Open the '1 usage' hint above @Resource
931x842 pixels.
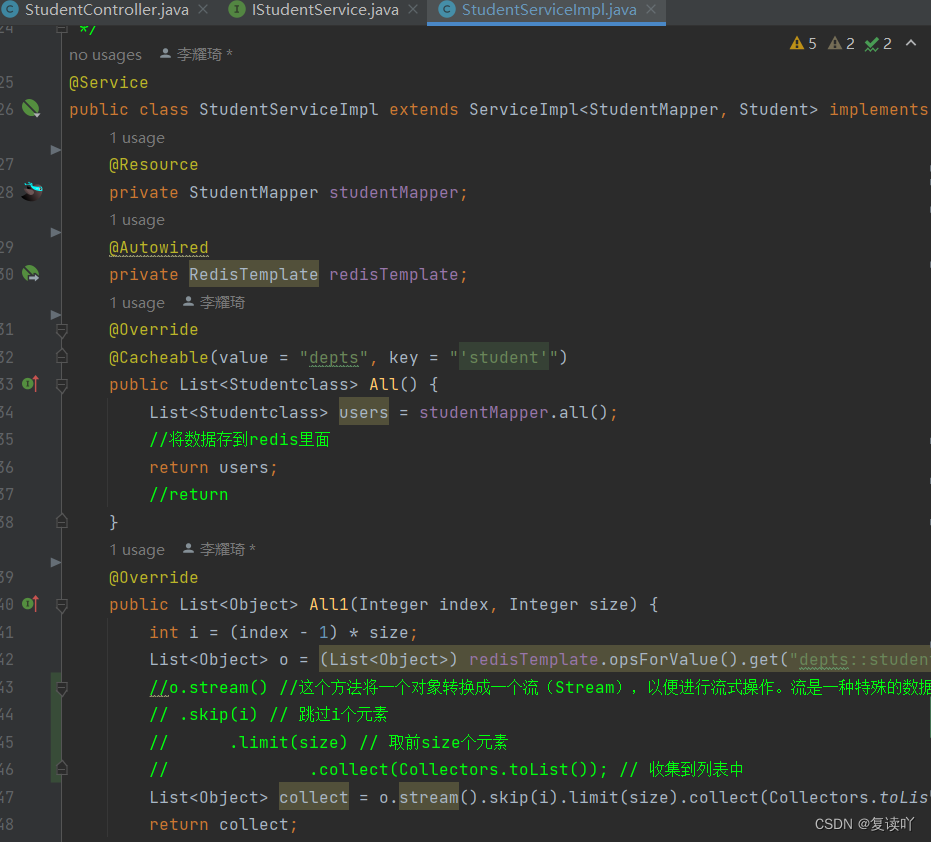(x=137, y=138)
